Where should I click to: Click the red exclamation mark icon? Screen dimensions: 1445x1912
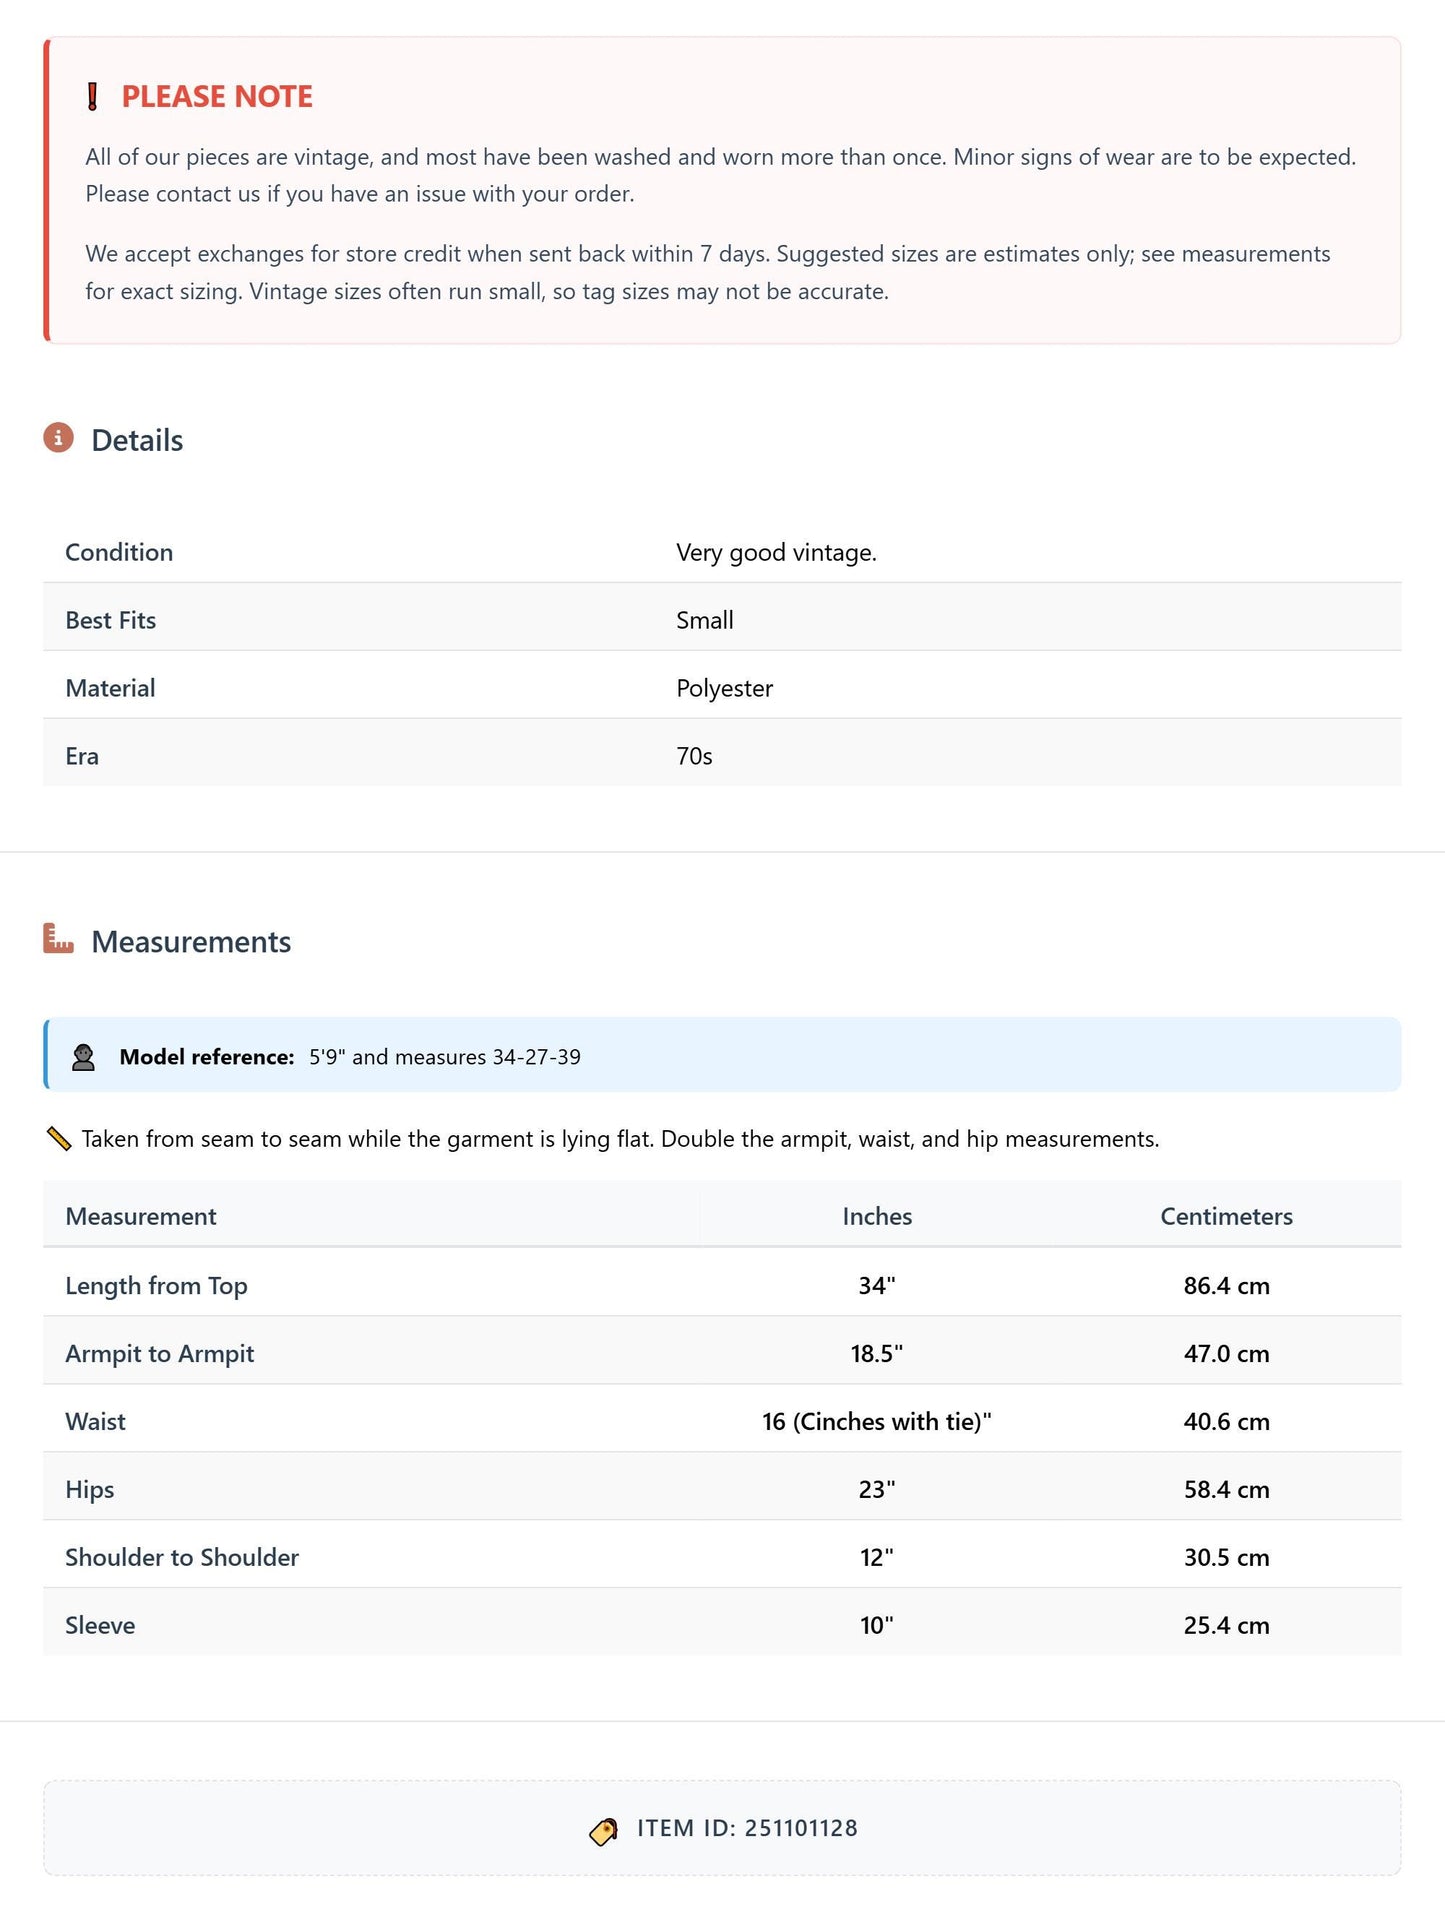tap(92, 97)
